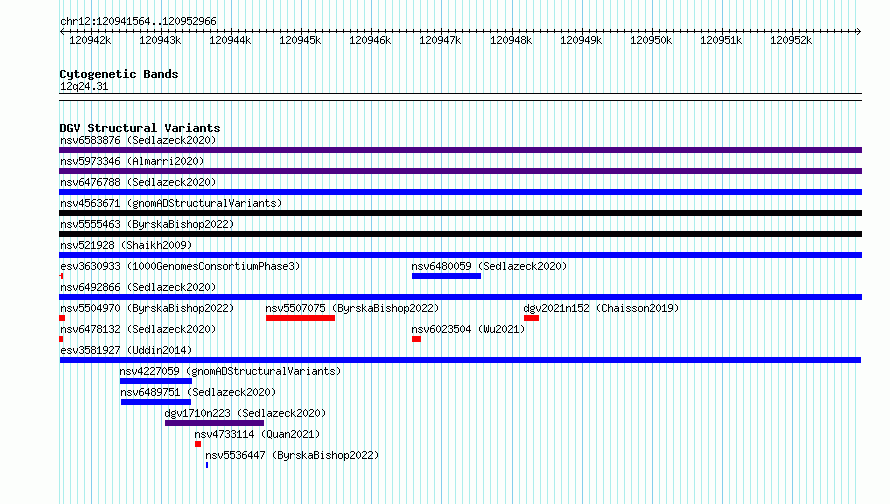Click the ruler's right end arrowhead
Screen dimensions: 890x504
[x=859, y=31]
